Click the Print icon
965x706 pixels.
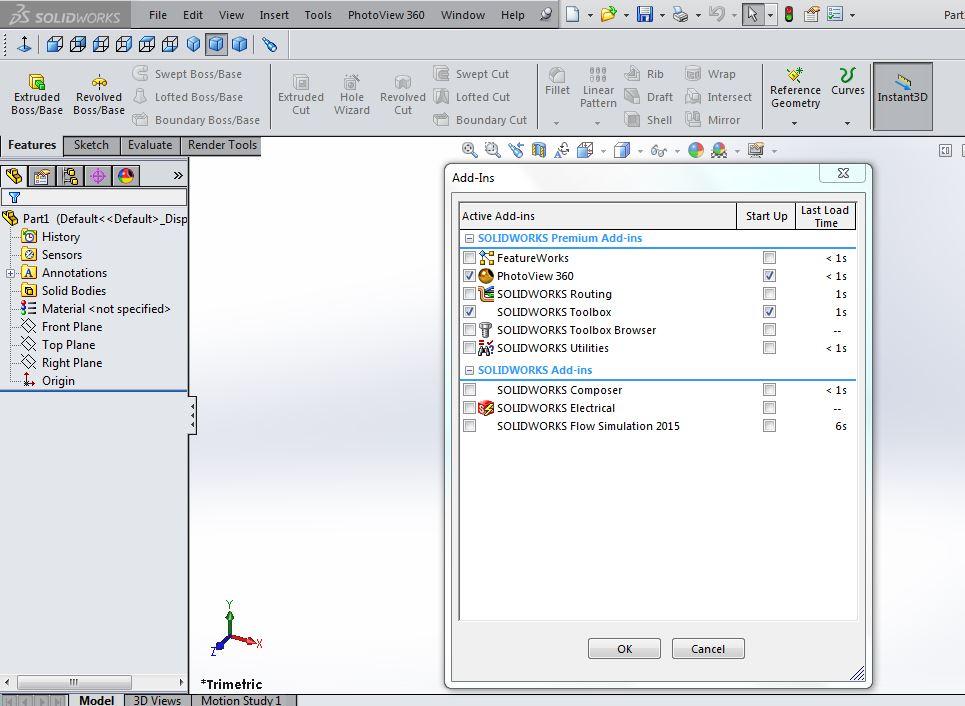(680, 14)
